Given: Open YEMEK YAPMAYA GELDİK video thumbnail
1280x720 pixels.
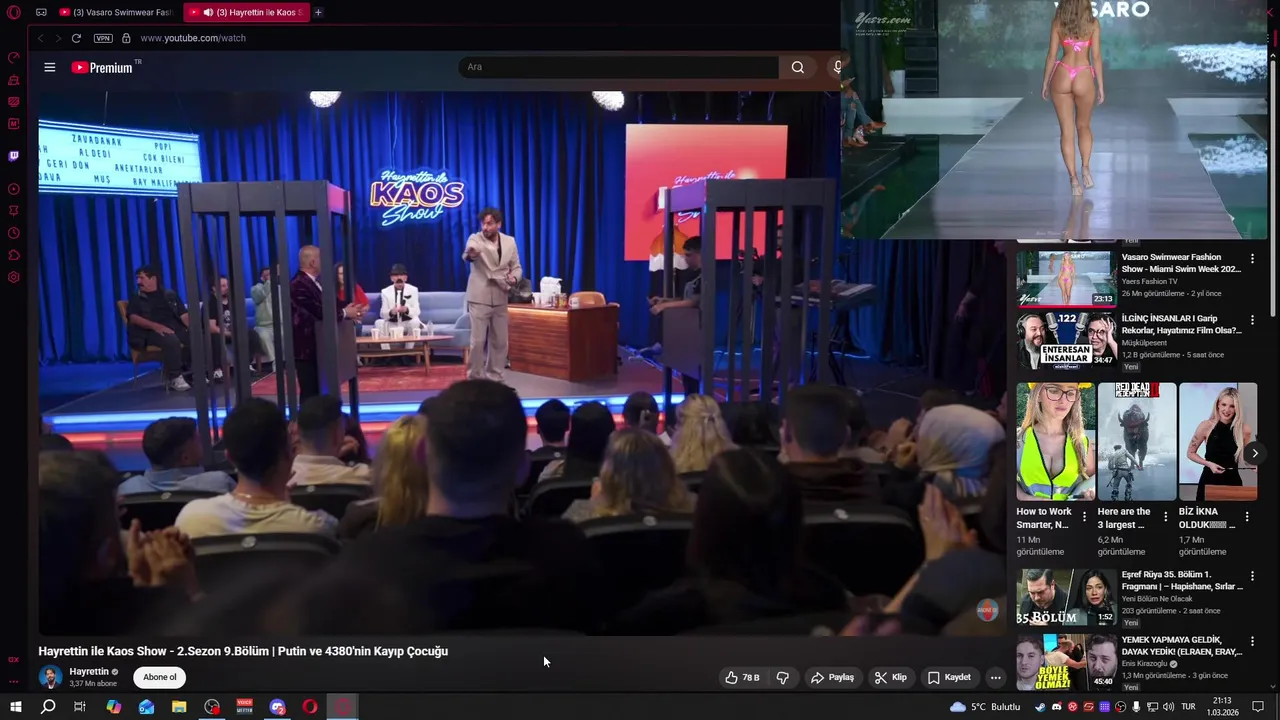Looking at the screenshot, I should [x=1066, y=661].
